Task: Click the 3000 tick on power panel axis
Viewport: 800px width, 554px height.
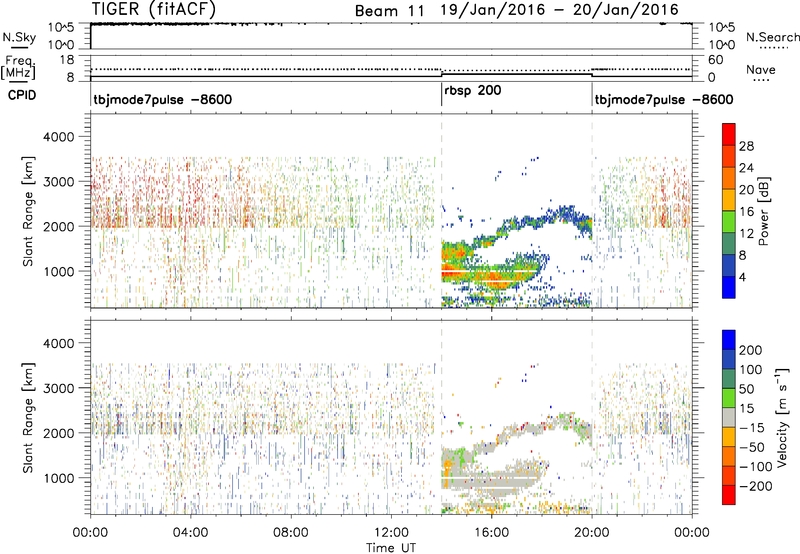Action: tap(58, 182)
